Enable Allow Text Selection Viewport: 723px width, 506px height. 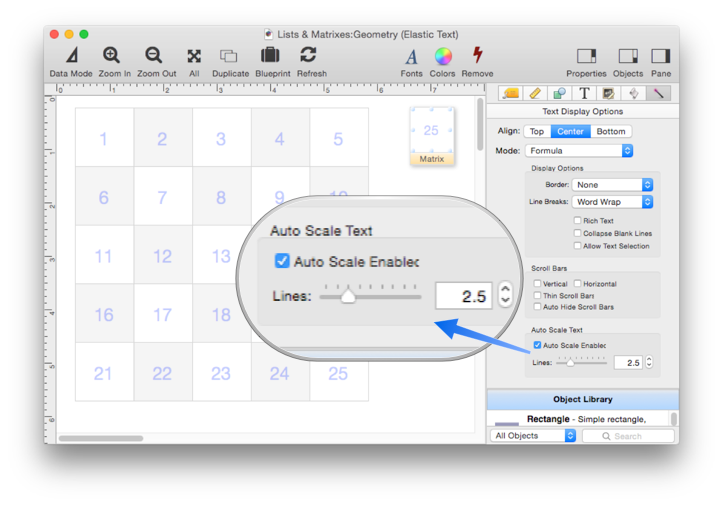(577, 246)
